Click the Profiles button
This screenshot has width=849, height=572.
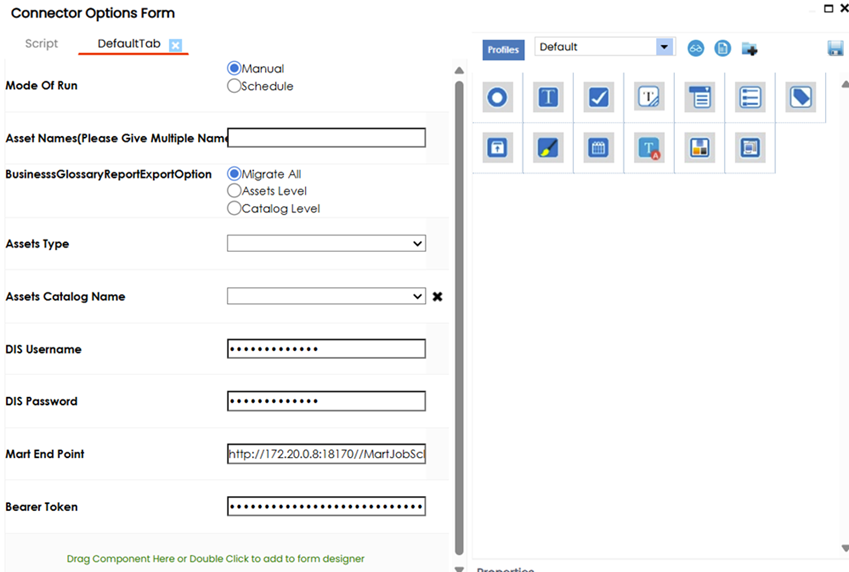(x=503, y=49)
